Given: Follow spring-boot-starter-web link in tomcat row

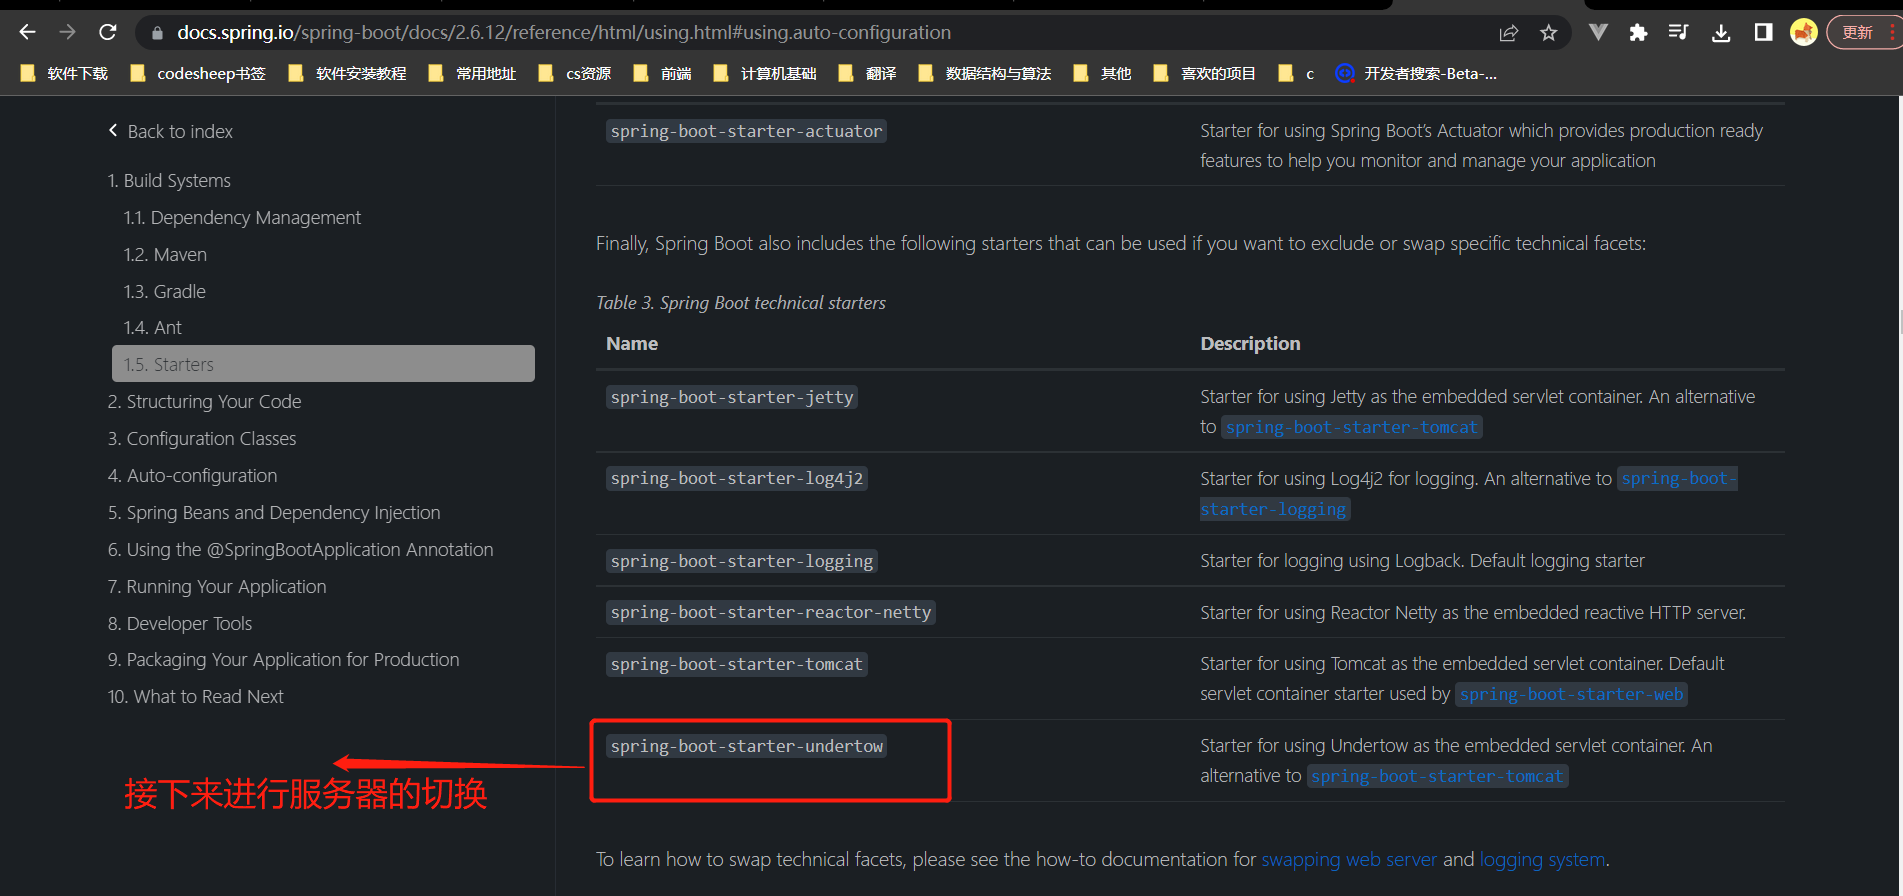Looking at the screenshot, I should (x=1571, y=694).
